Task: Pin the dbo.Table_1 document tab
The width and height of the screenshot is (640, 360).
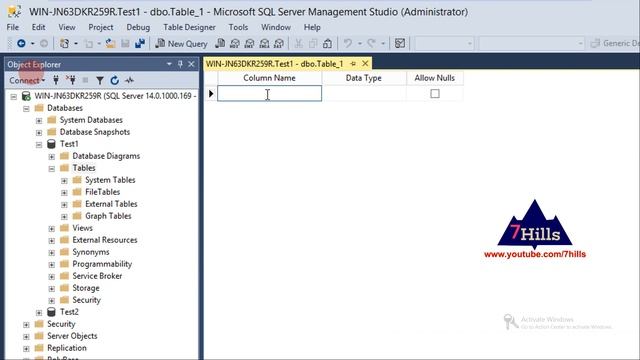Action: pos(353,64)
